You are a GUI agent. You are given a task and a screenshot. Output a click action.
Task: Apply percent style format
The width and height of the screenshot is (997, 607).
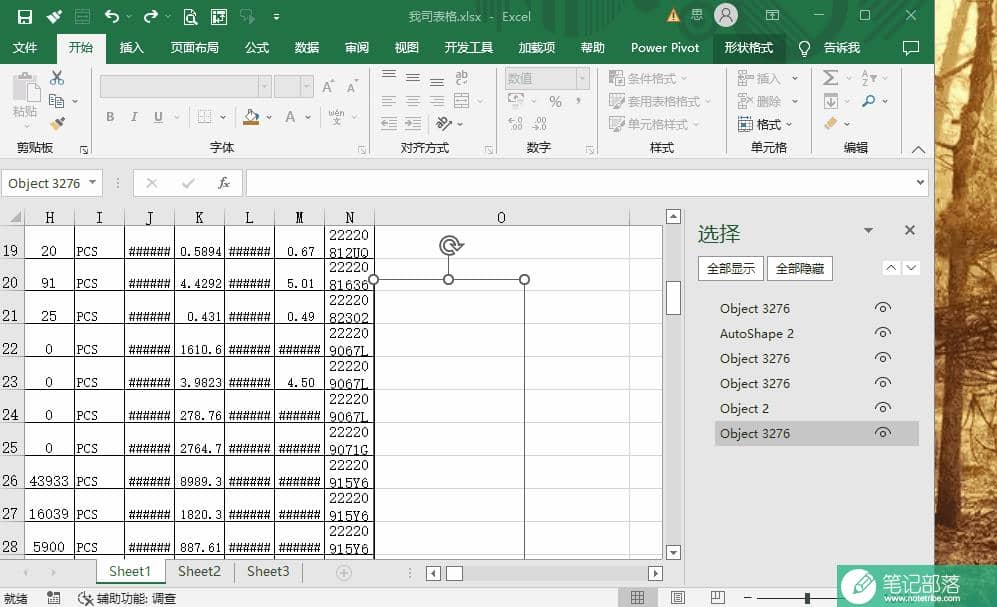555,101
